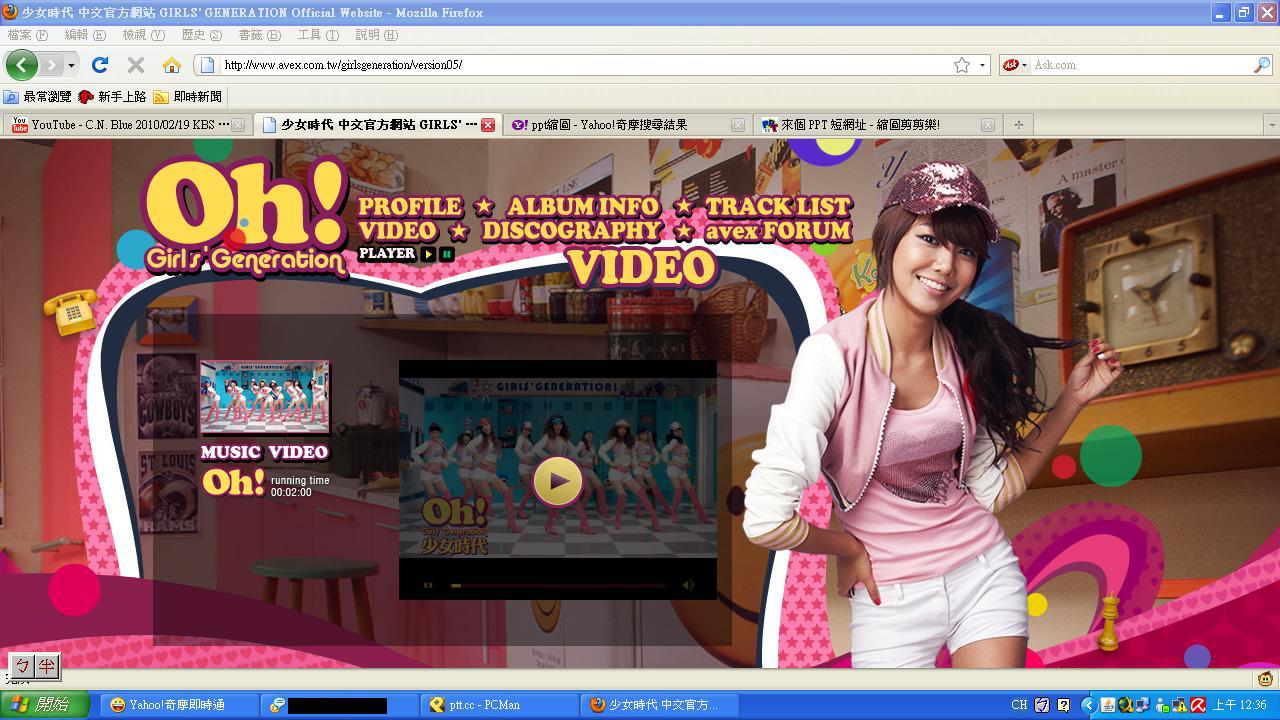Click the Stop loading X icon

pos(136,65)
